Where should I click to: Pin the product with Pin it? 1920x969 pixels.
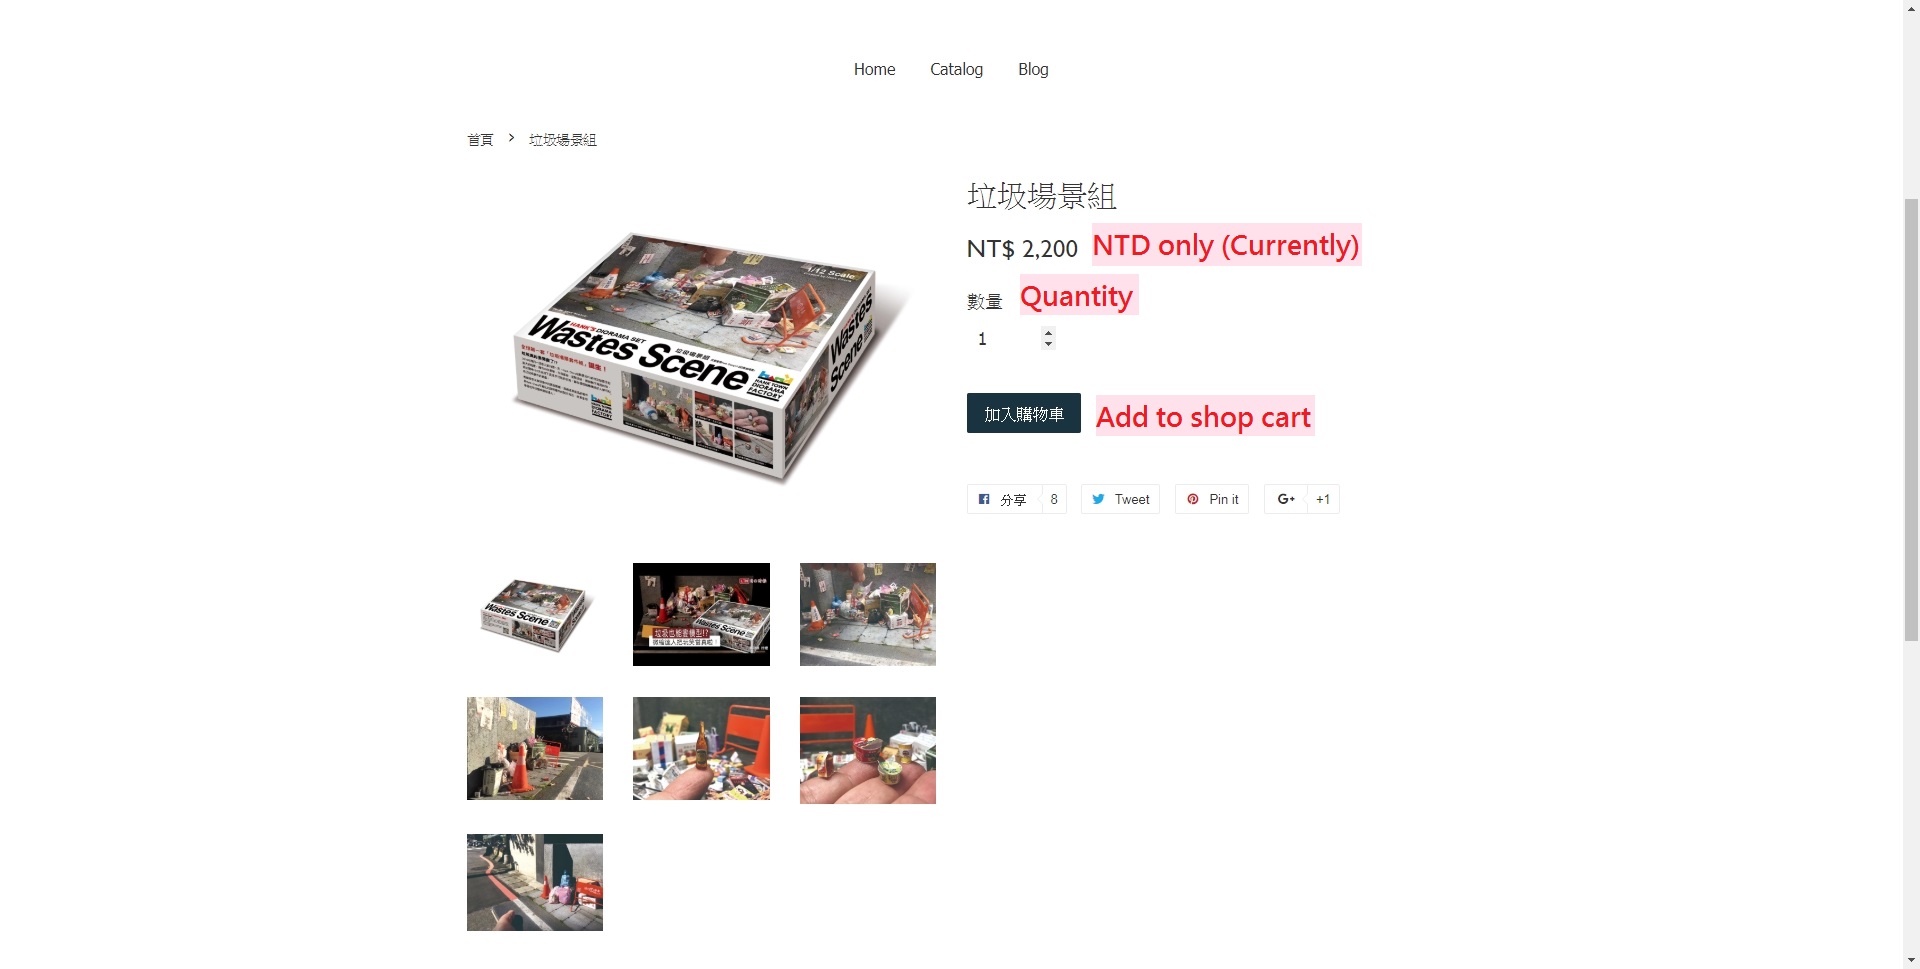[1212, 499]
